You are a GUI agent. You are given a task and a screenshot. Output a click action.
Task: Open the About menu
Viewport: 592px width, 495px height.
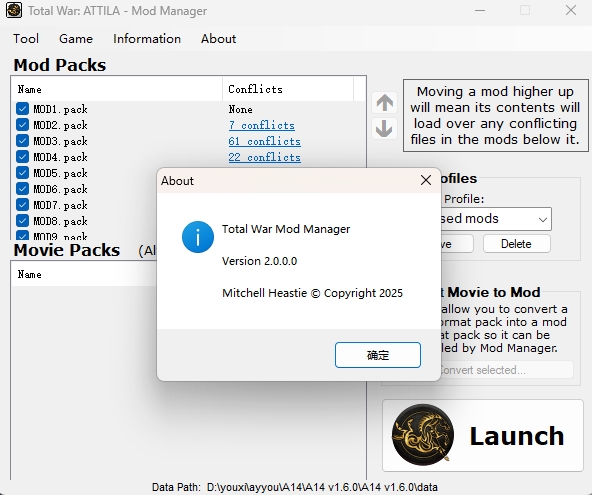219,39
